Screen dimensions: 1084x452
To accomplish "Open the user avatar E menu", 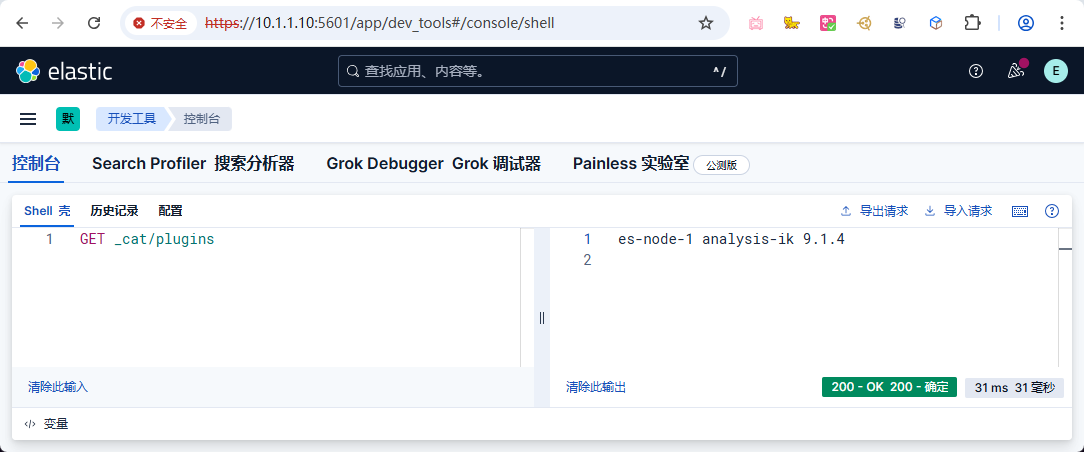I will click(x=1056, y=70).
